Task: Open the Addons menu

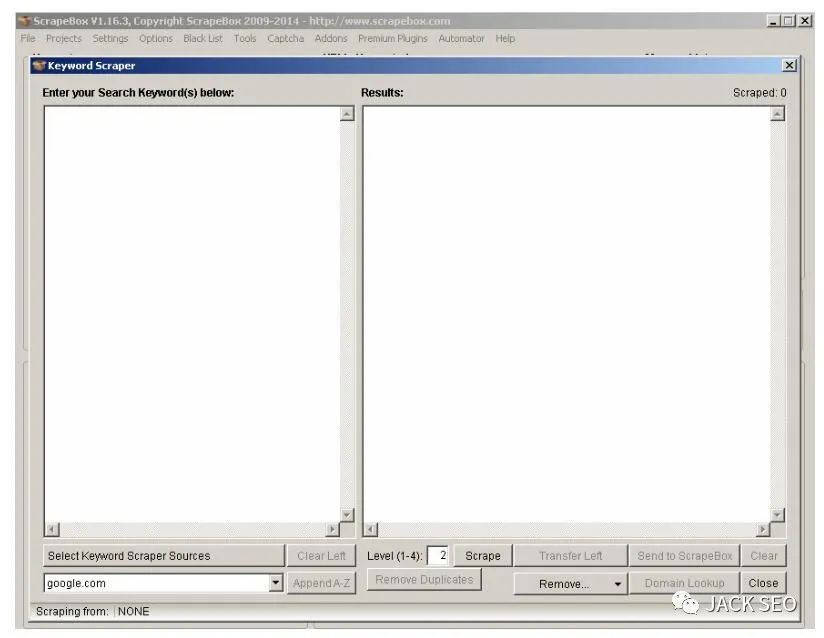Action: click(331, 38)
